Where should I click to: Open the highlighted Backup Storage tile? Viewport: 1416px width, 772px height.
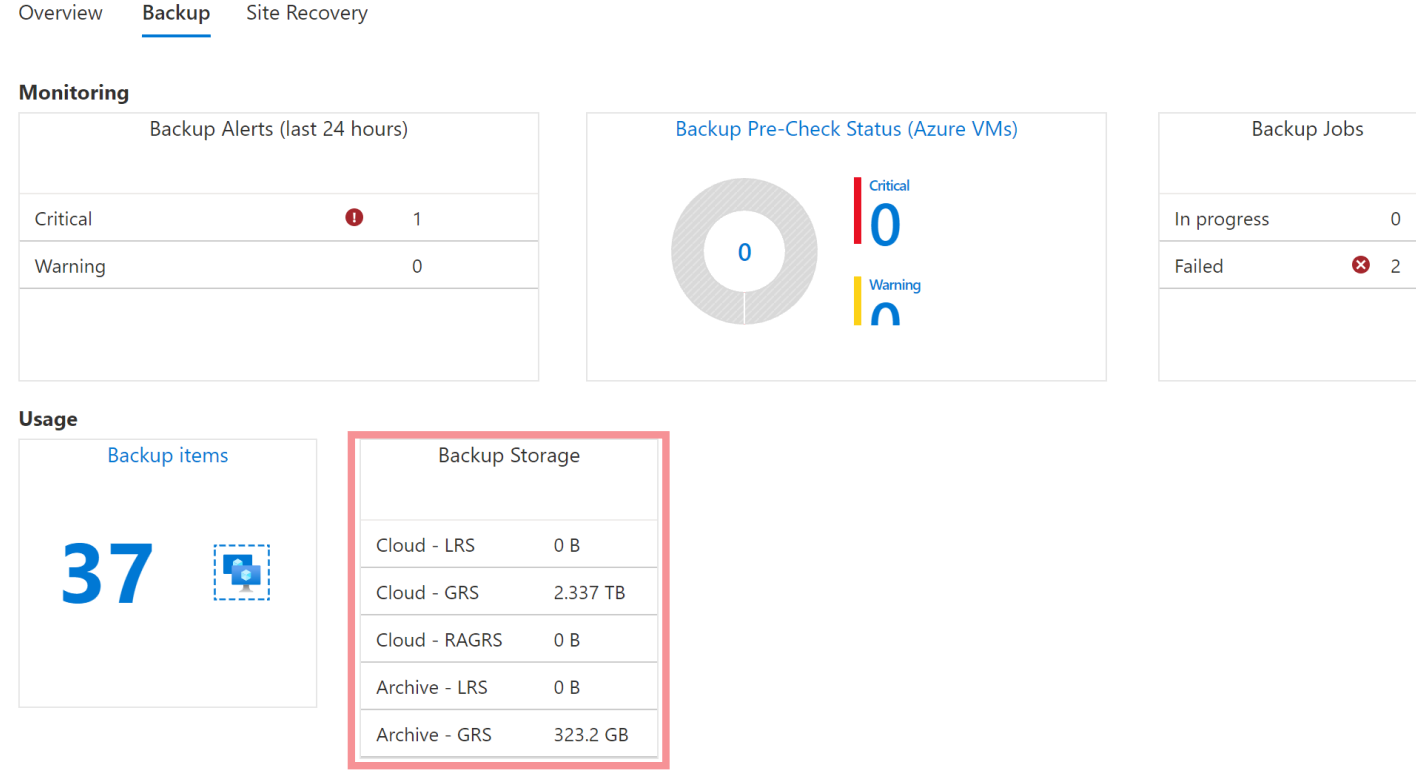(x=508, y=455)
